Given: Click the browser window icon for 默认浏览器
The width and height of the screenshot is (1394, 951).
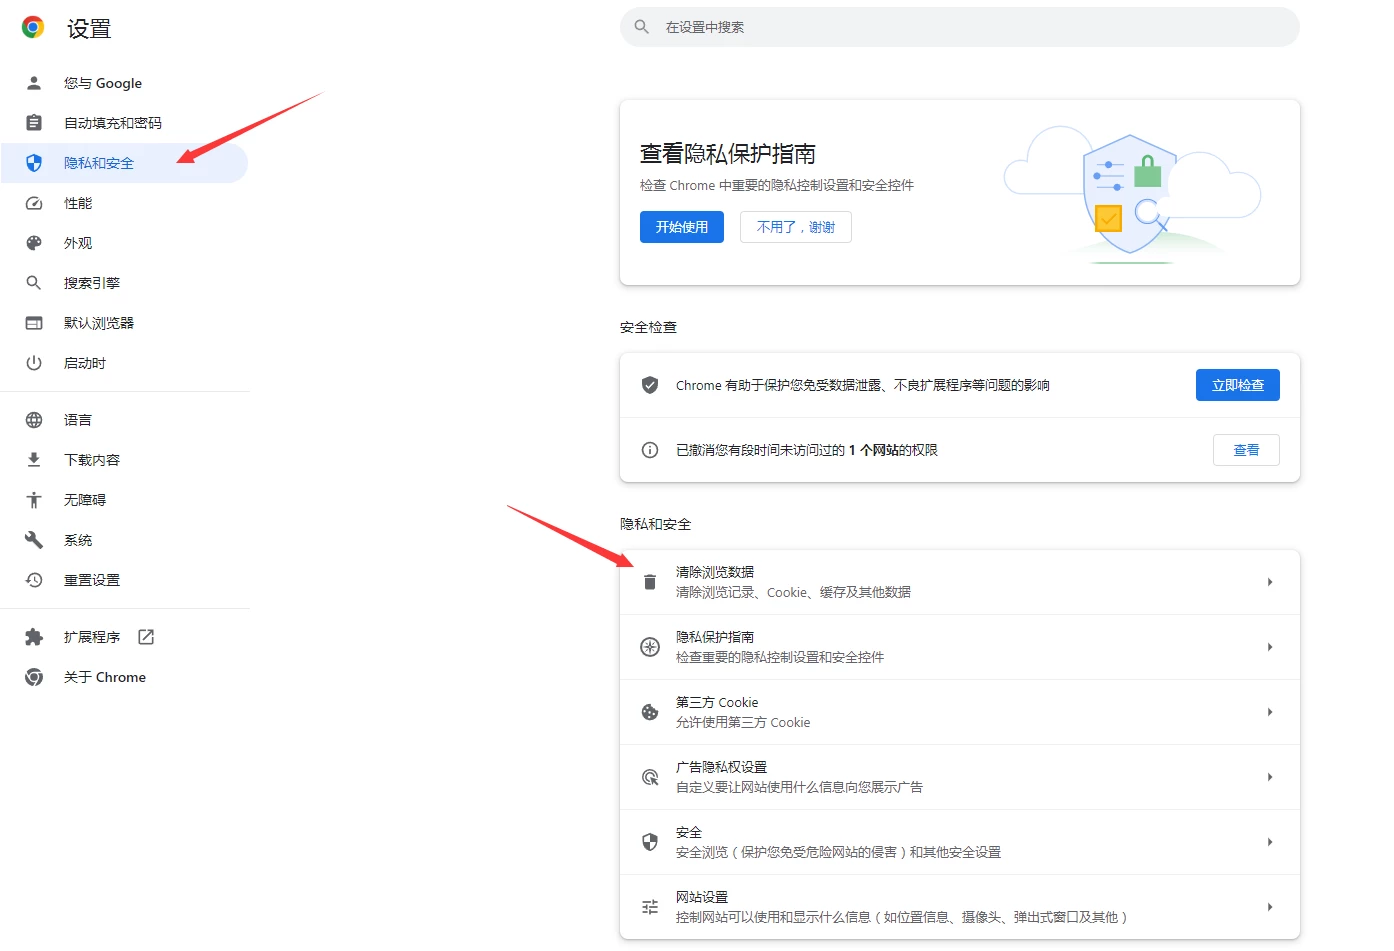Looking at the screenshot, I should point(34,323).
